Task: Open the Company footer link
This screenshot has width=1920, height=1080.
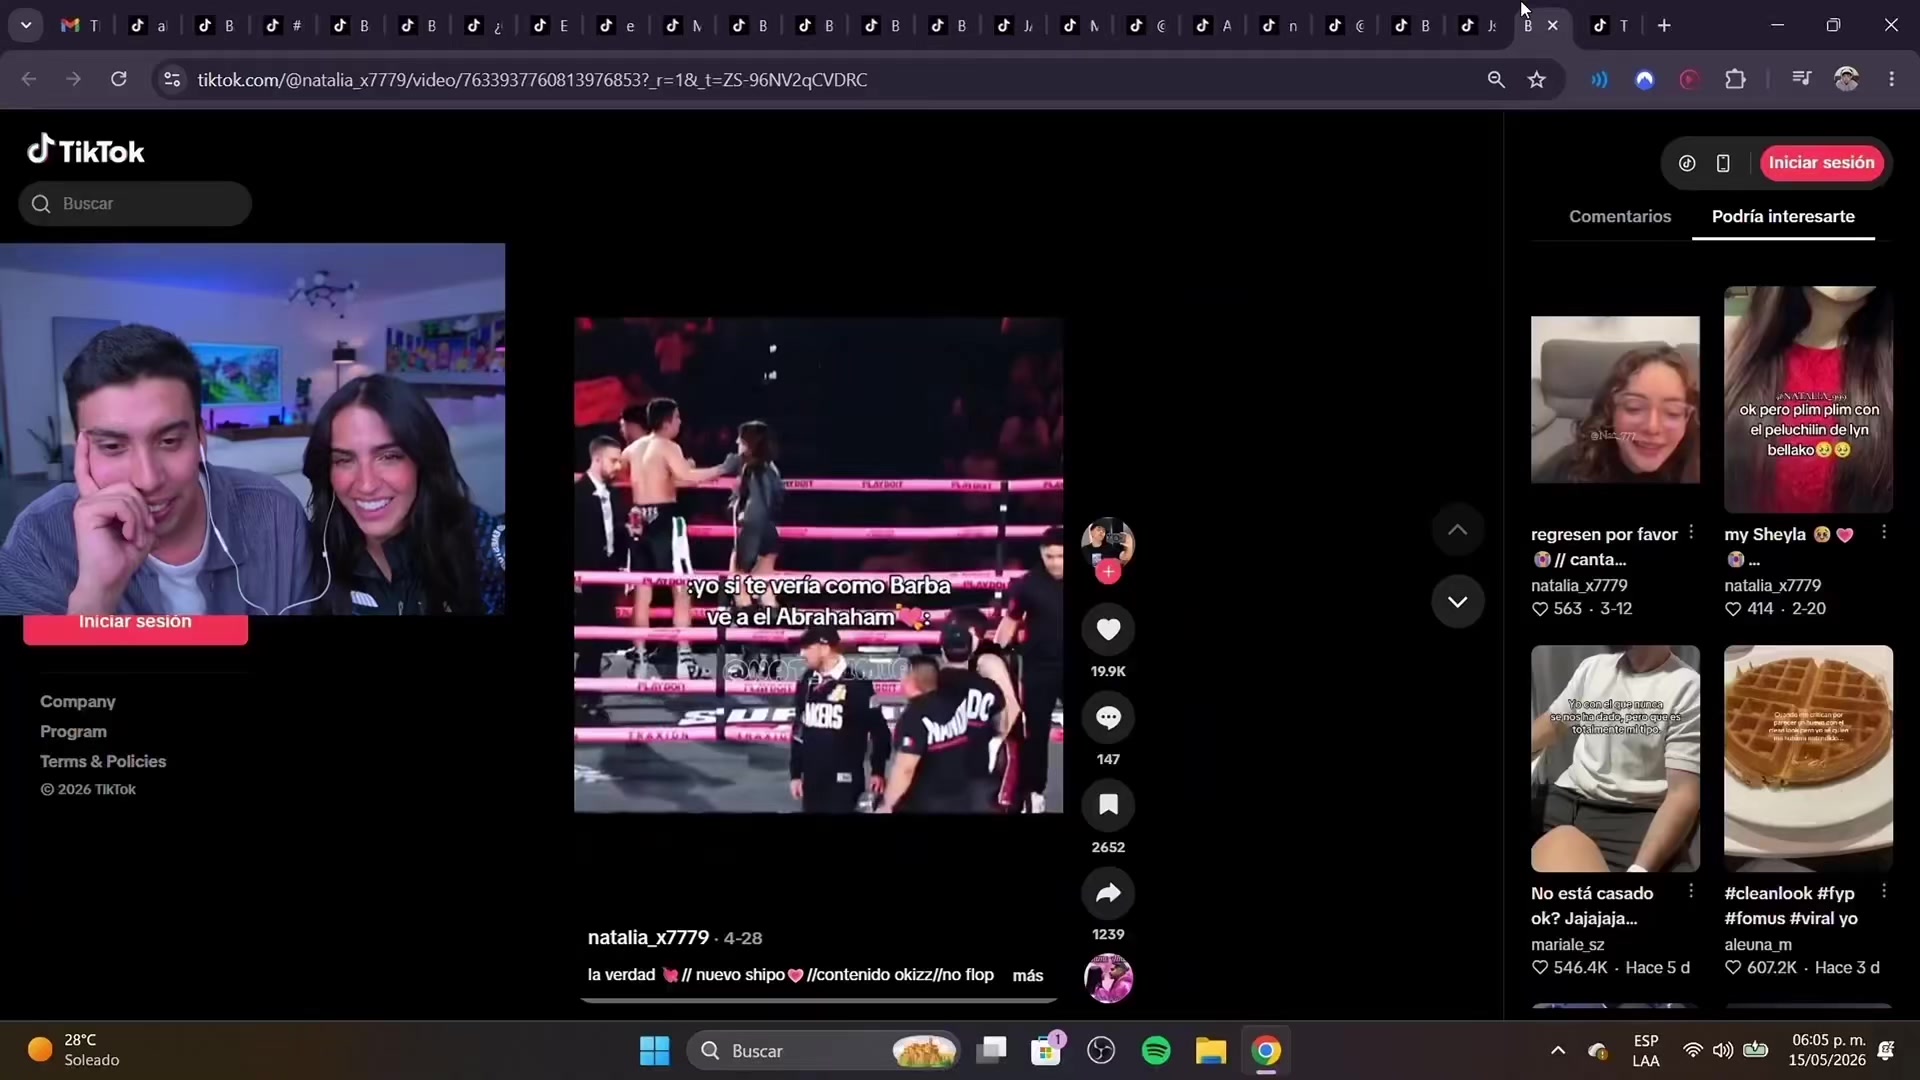Action: (78, 701)
